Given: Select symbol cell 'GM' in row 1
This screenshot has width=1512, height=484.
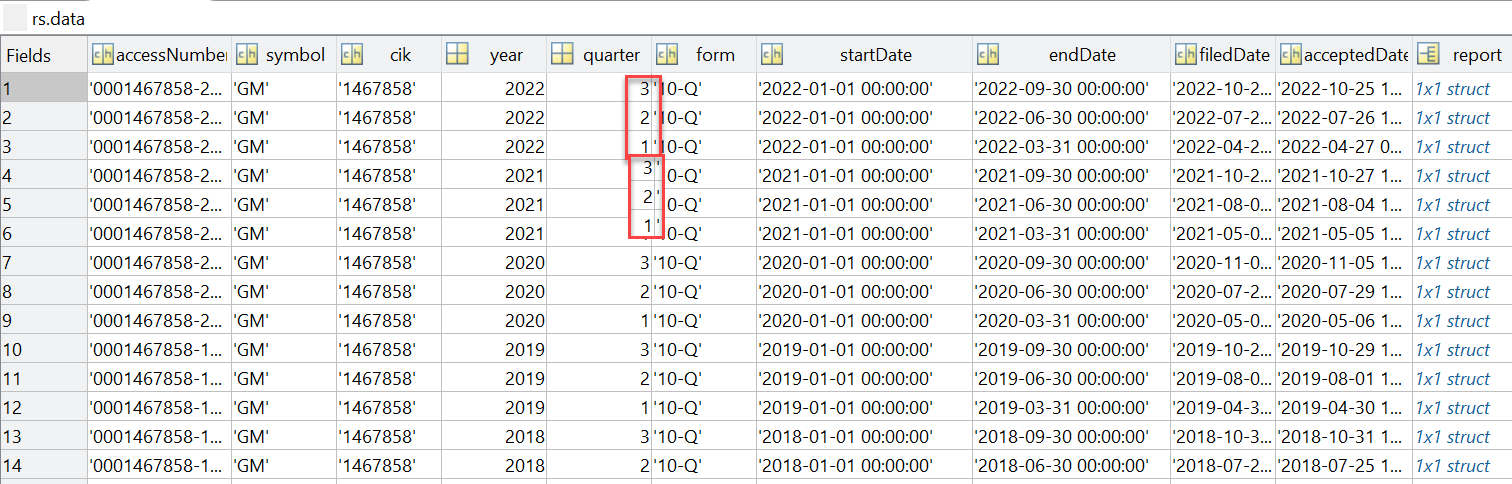Looking at the screenshot, I should coord(284,88).
